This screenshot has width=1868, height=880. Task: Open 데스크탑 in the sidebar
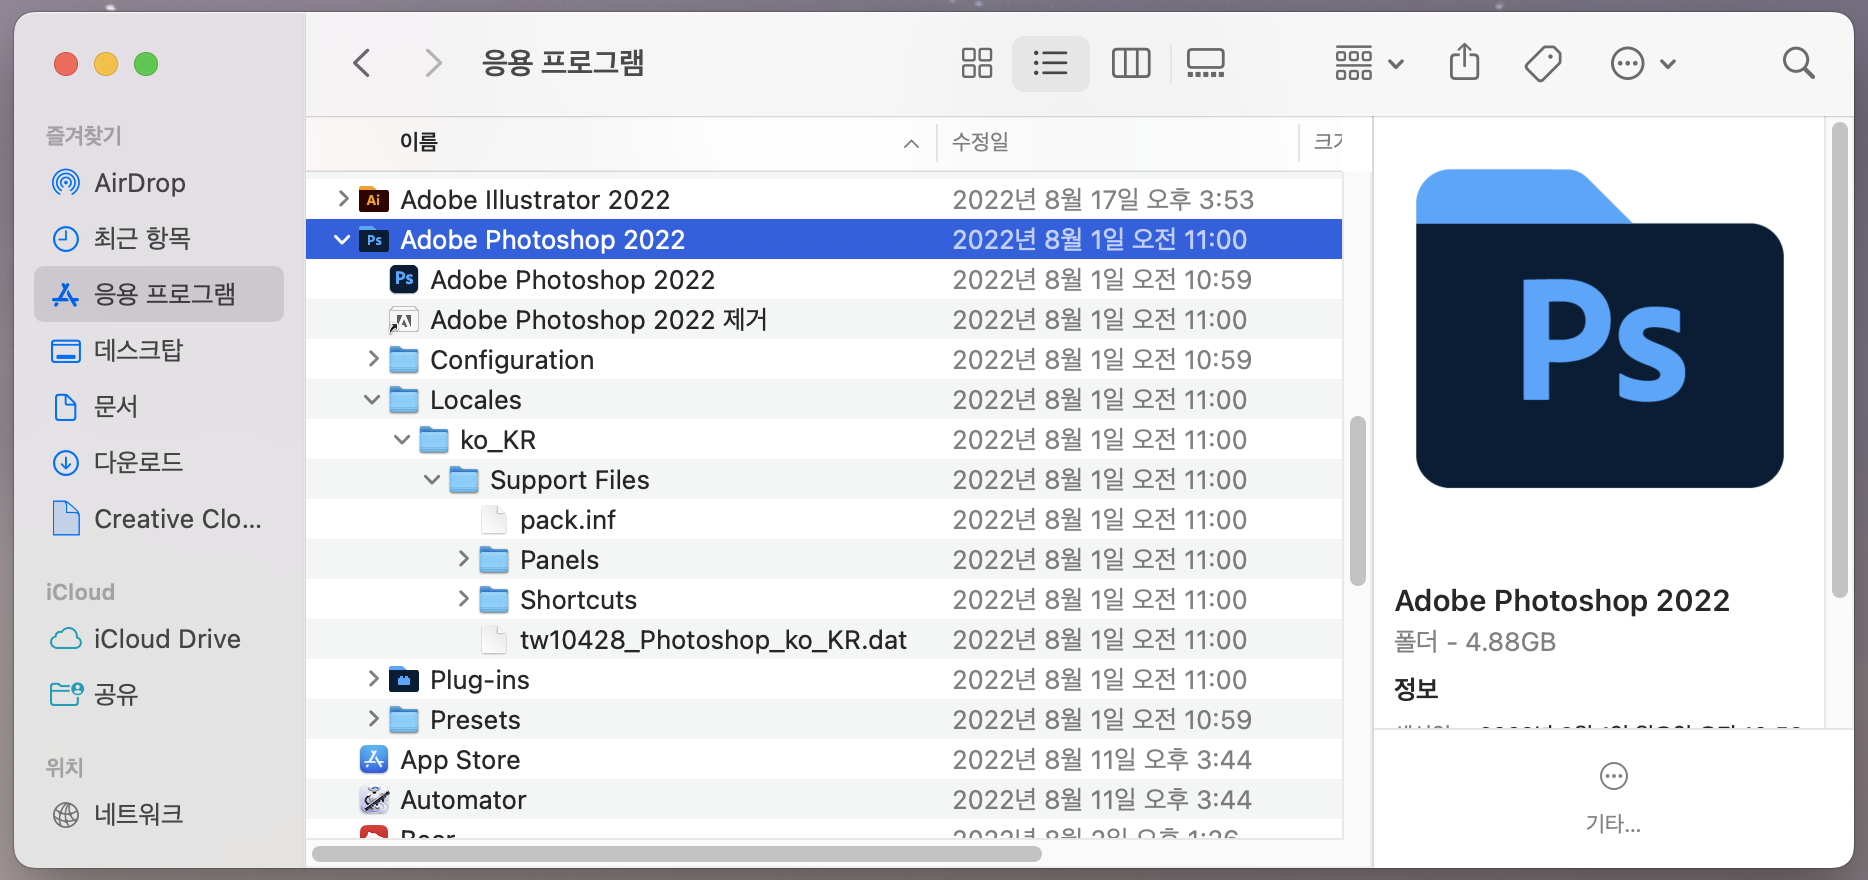click(x=160, y=350)
